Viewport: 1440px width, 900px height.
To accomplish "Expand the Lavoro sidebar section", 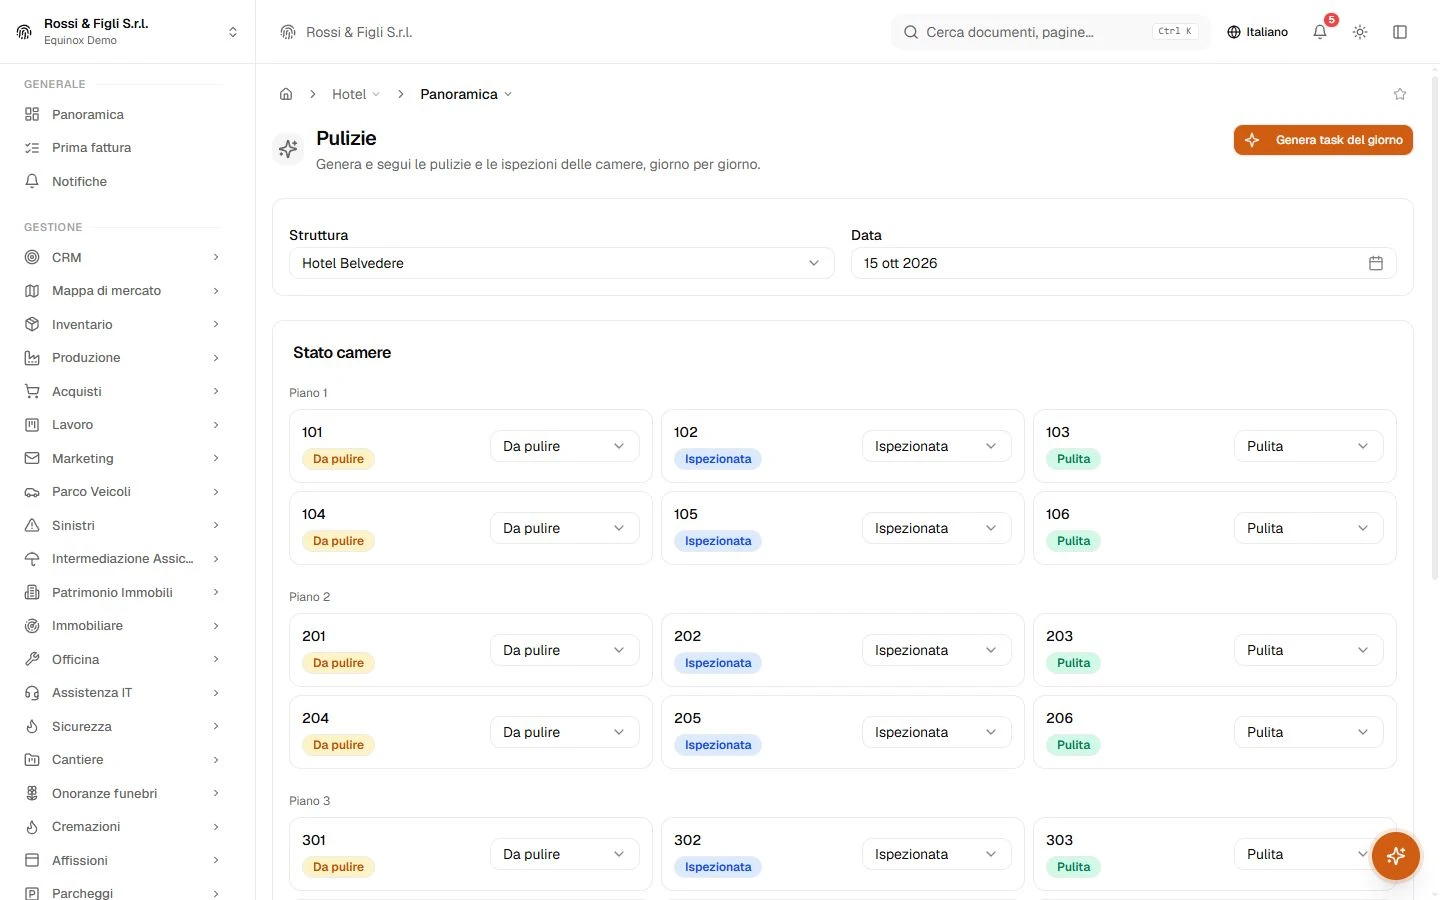I will click(122, 425).
